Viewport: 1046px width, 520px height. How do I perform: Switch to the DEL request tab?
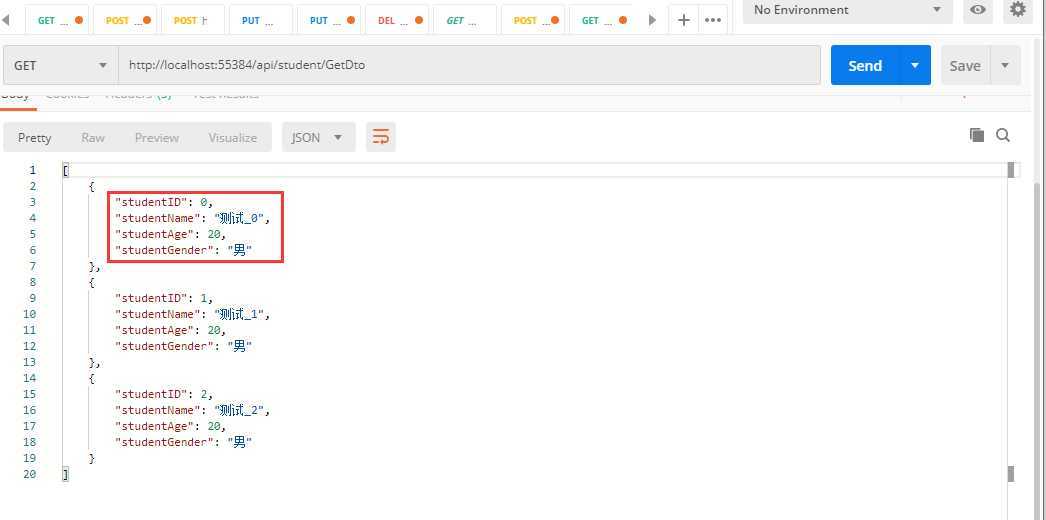396,20
